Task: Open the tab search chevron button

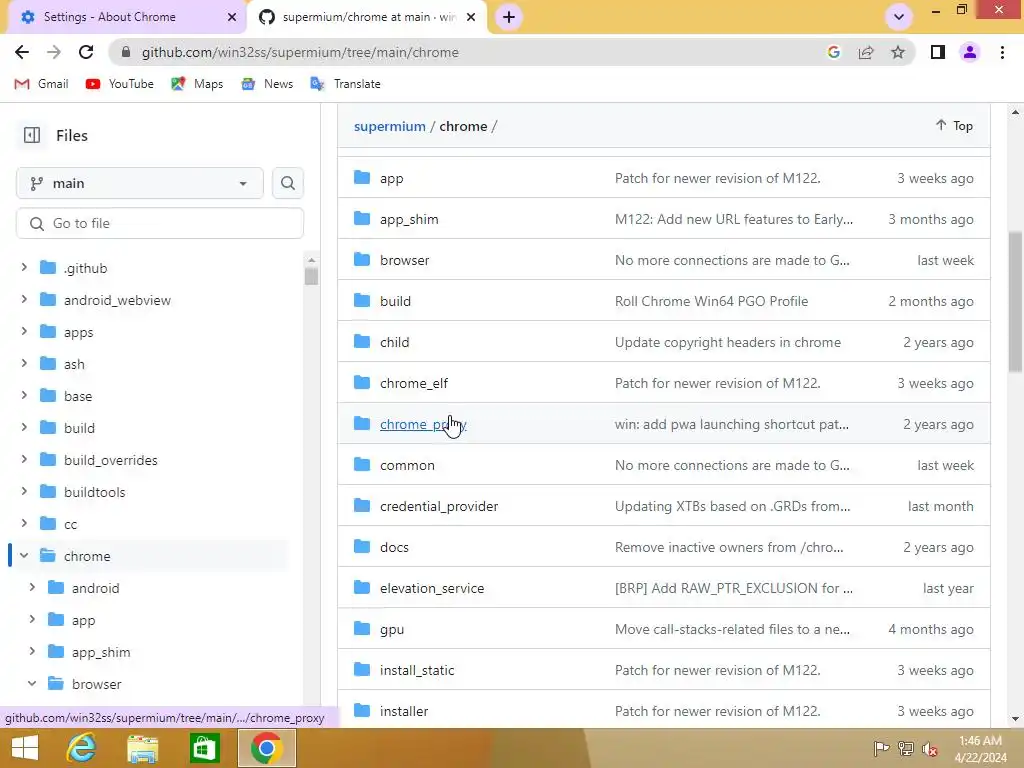Action: click(899, 17)
